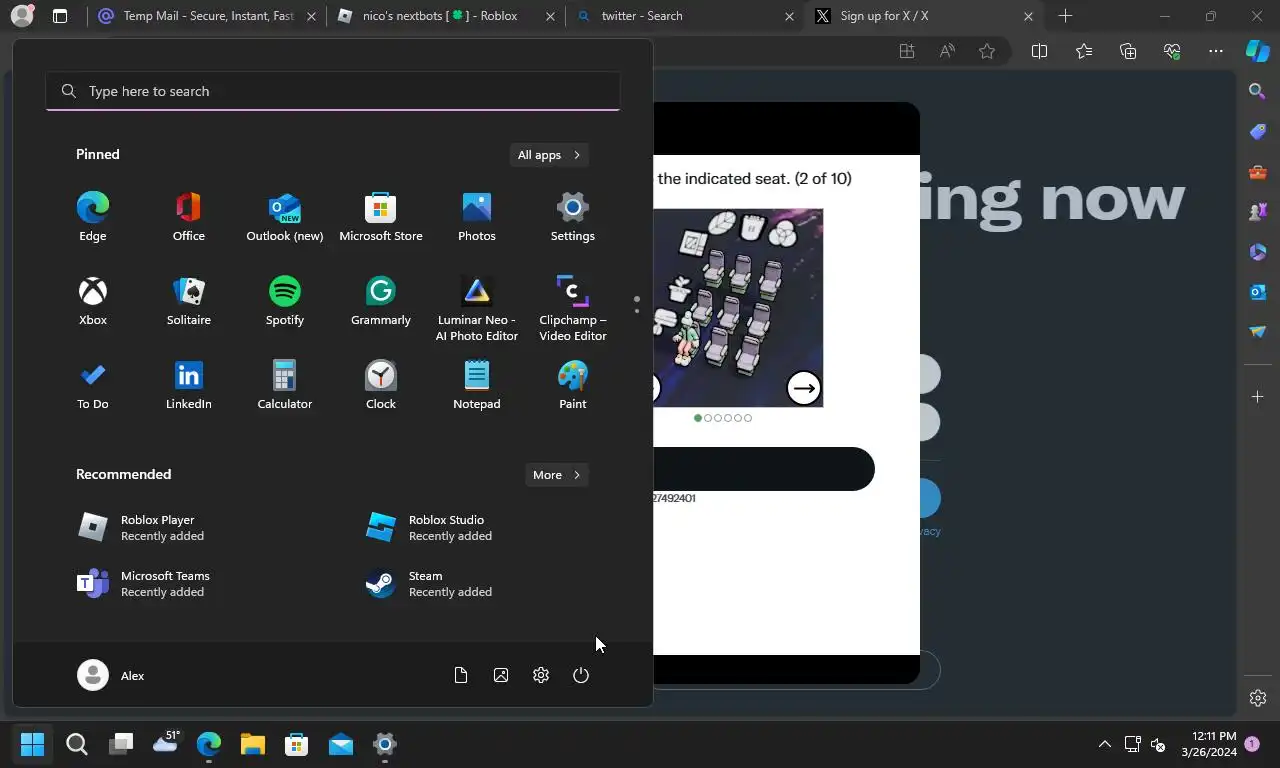Viewport: 1280px width, 768px height.
Task: Click next arrow in captcha image
Action: (804, 388)
